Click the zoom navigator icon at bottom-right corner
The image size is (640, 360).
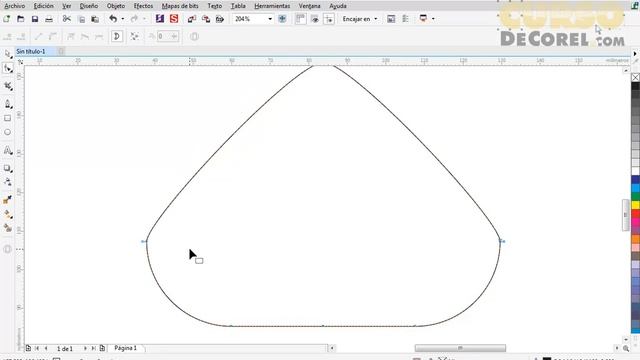(626, 348)
